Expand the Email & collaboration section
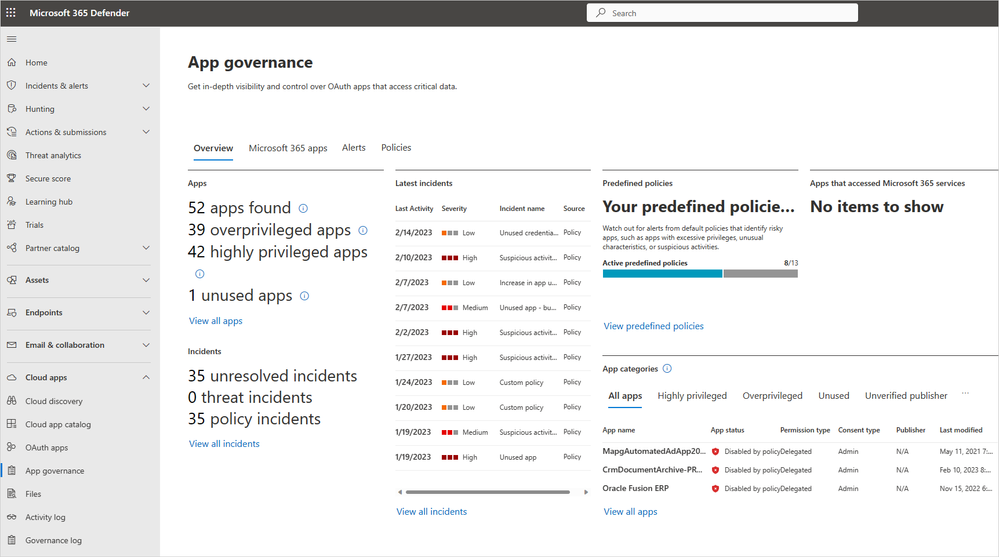The height and width of the screenshot is (557, 999). pos(146,345)
